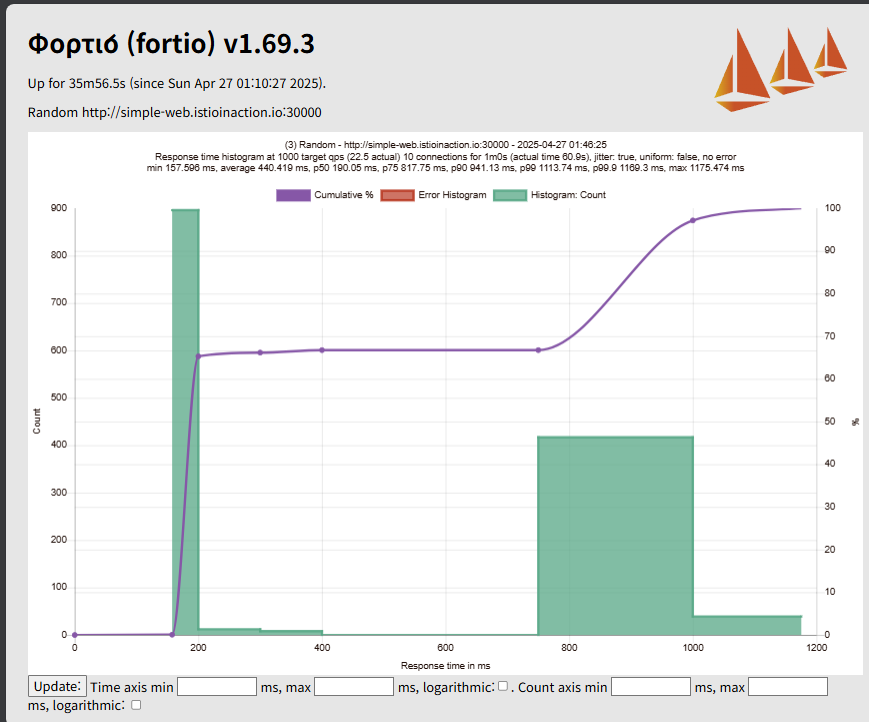The image size is (869, 722).
Task: Toggle the Histogram: Count legend swatch
Action: pyautogui.click(x=510, y=195)
